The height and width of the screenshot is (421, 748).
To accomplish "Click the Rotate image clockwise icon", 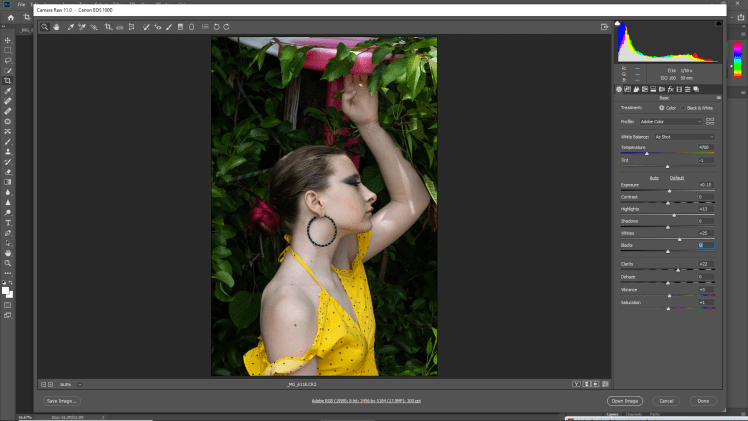I will coord(227,27).
